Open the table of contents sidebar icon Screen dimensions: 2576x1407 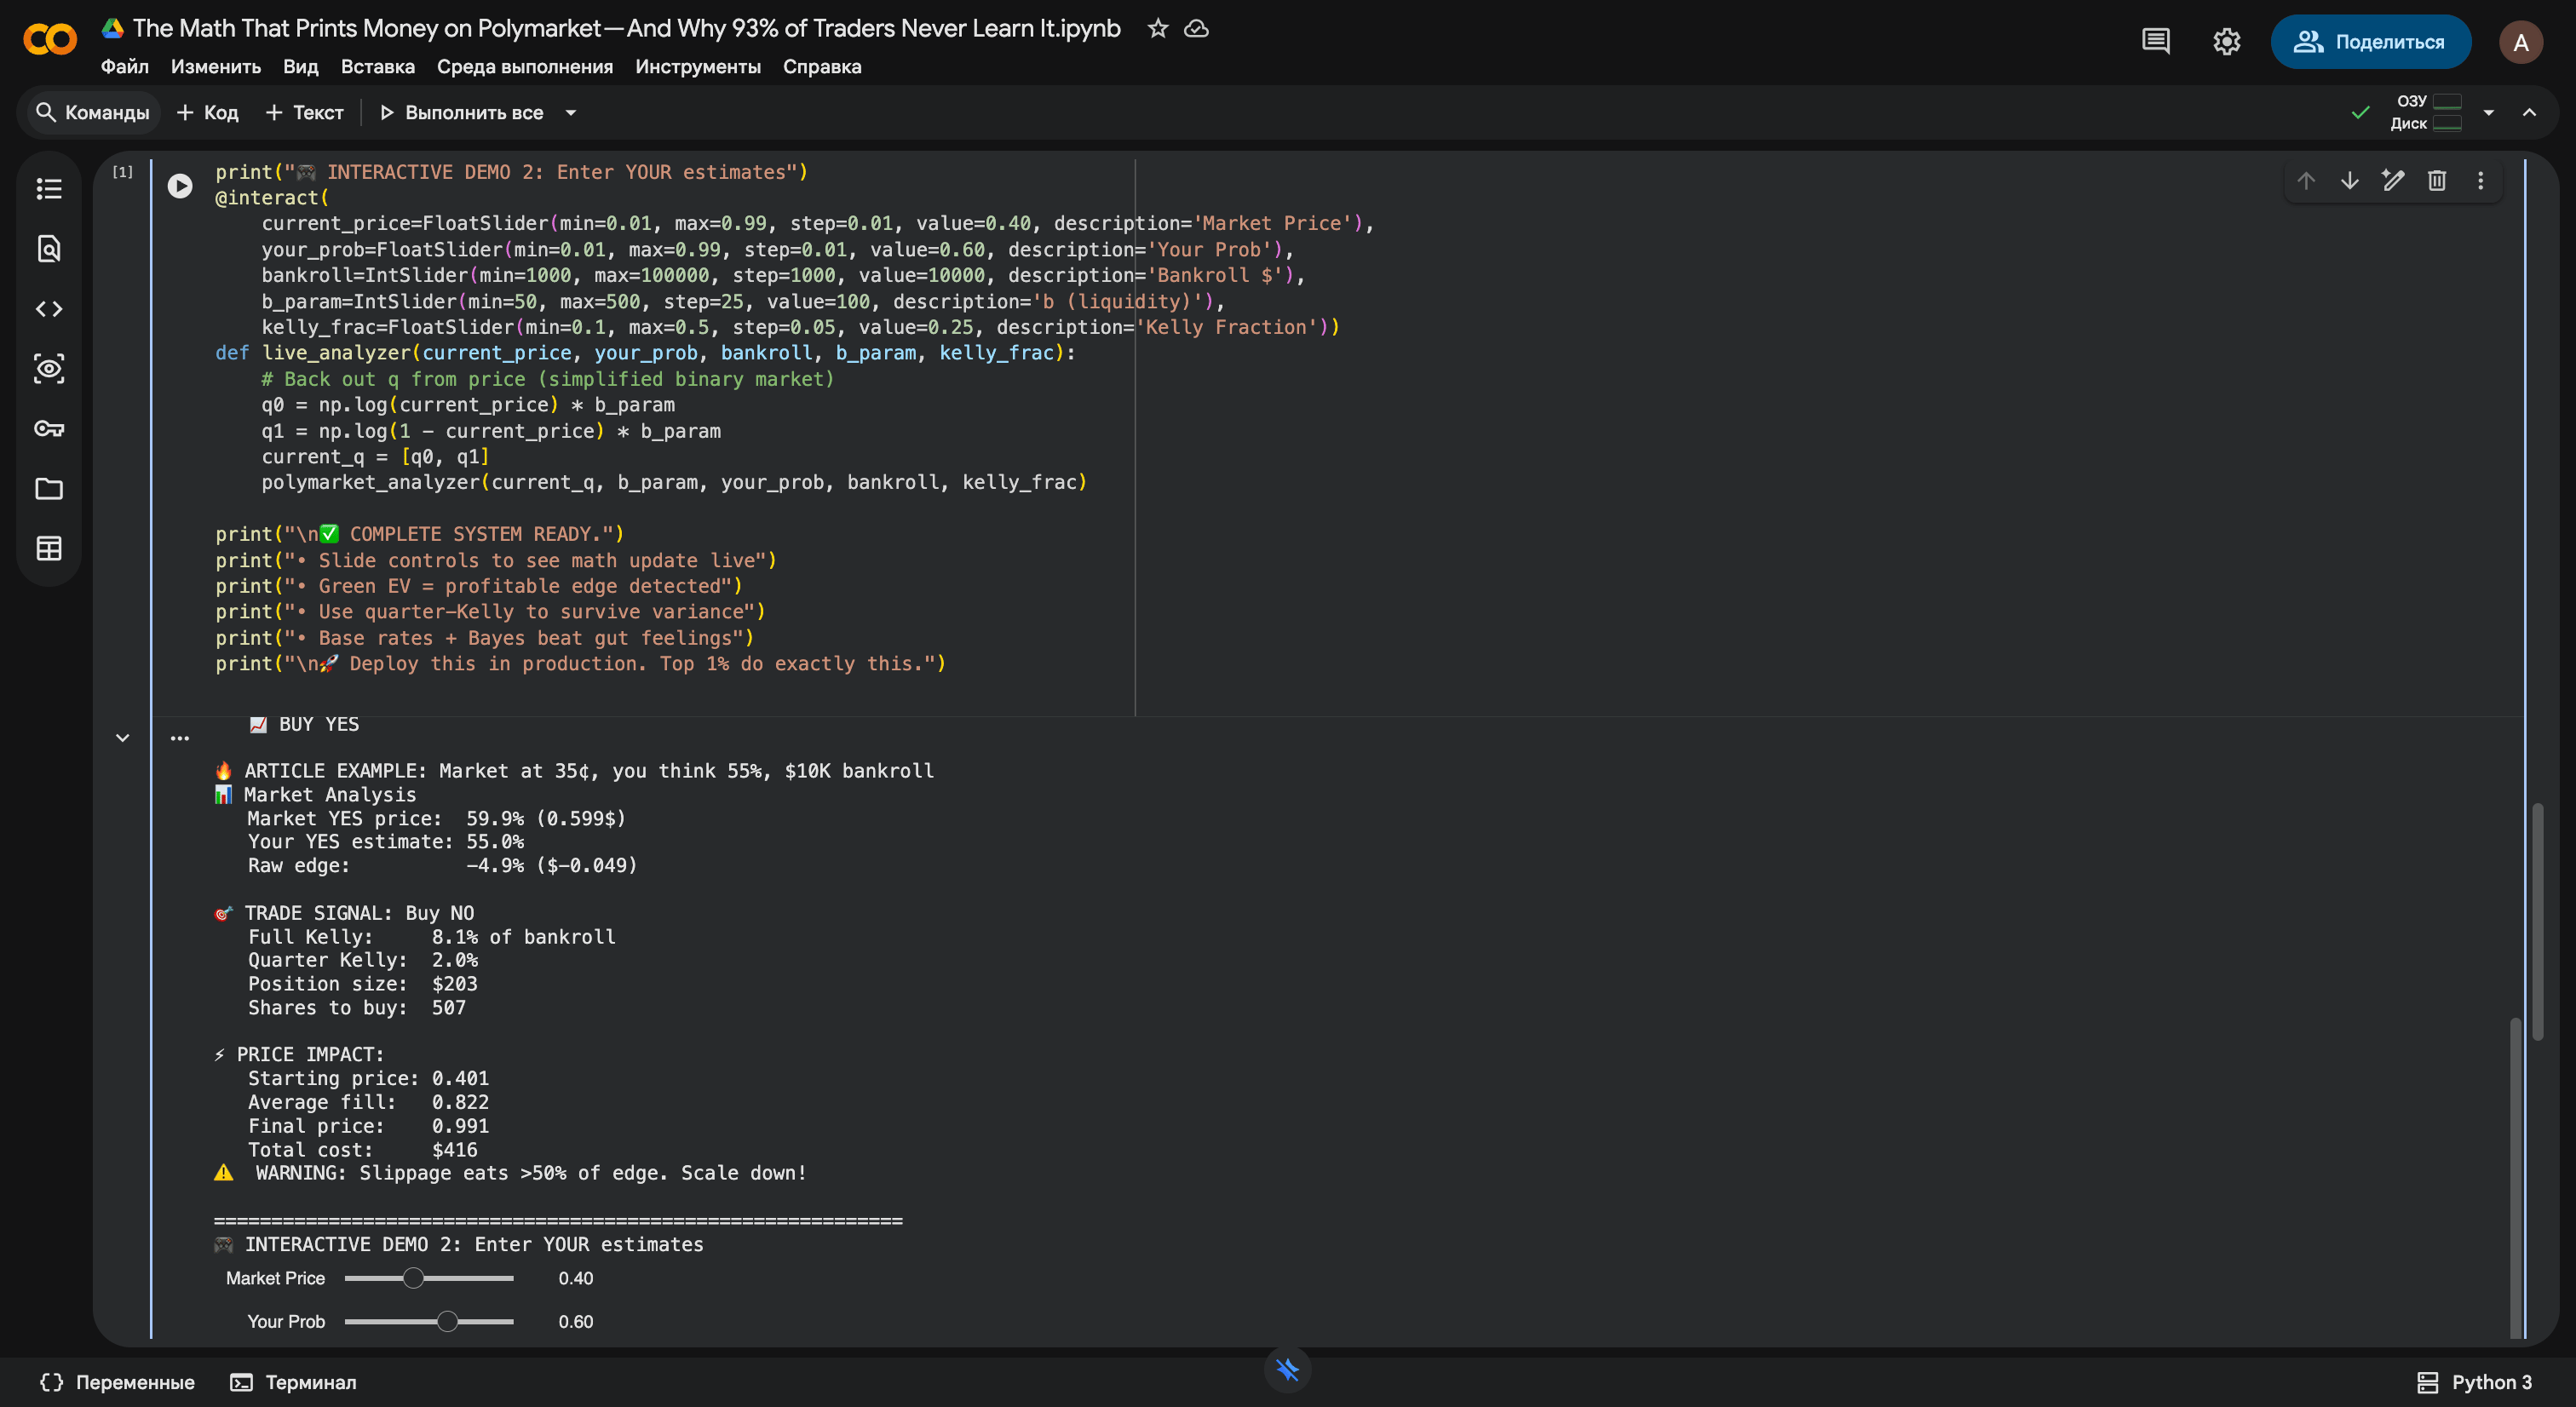(49, 189)
